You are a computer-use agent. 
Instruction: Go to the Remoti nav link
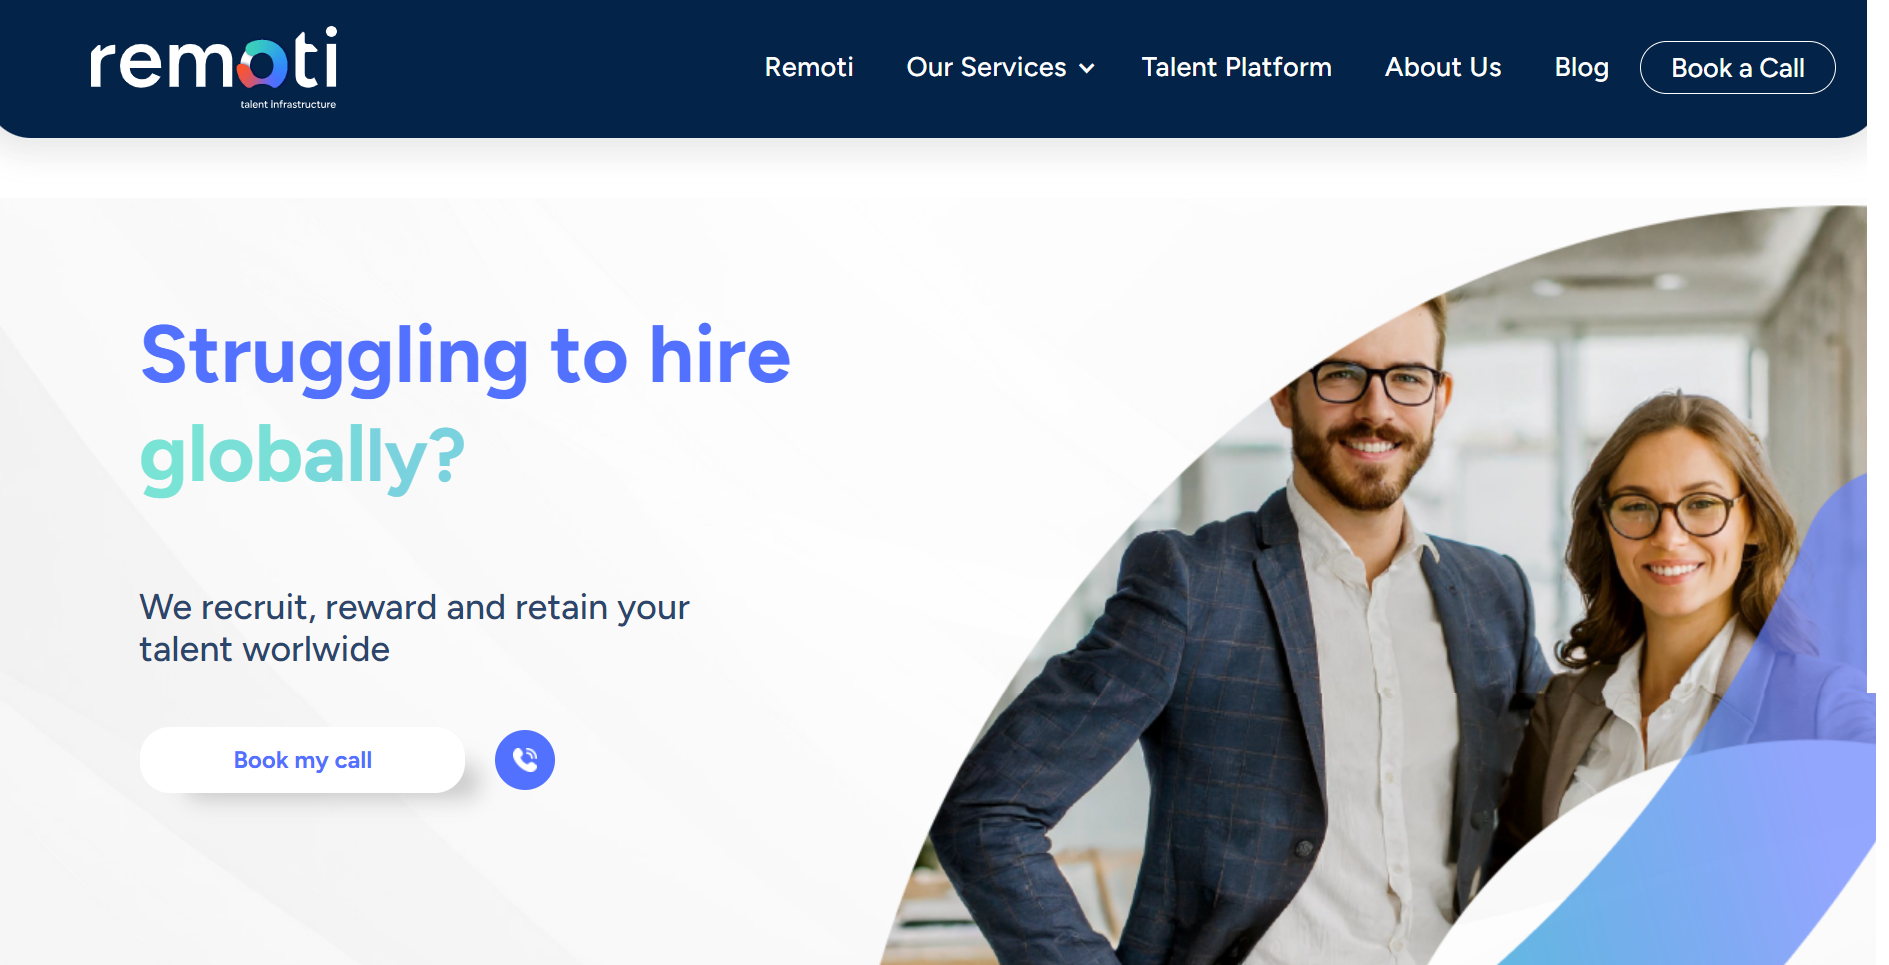(x=809, y=67)
